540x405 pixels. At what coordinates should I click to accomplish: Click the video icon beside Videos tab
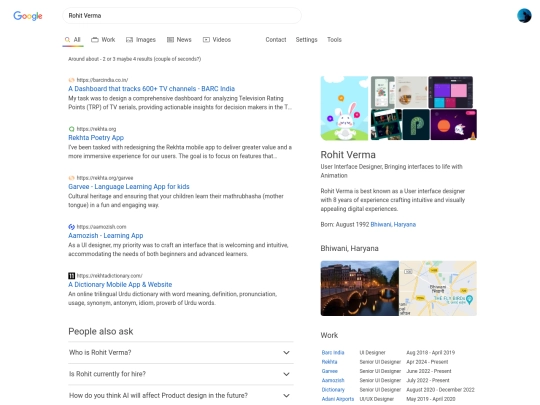click(206, 40)
